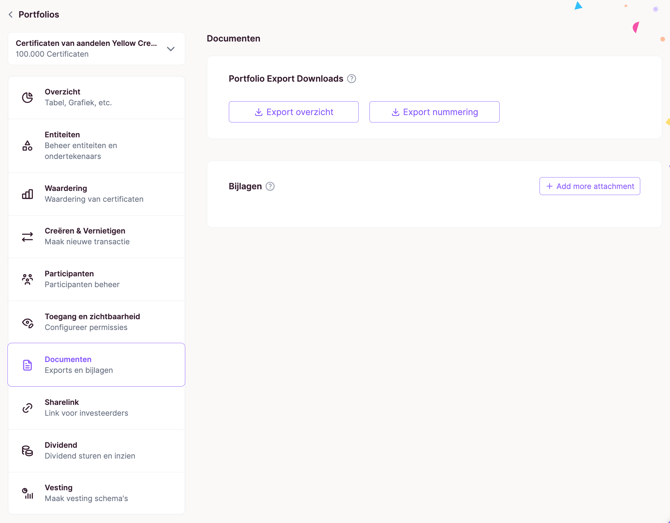The image size is (670, 523).
Task: Open the Documenten menu item
Action: pos(96,365)
